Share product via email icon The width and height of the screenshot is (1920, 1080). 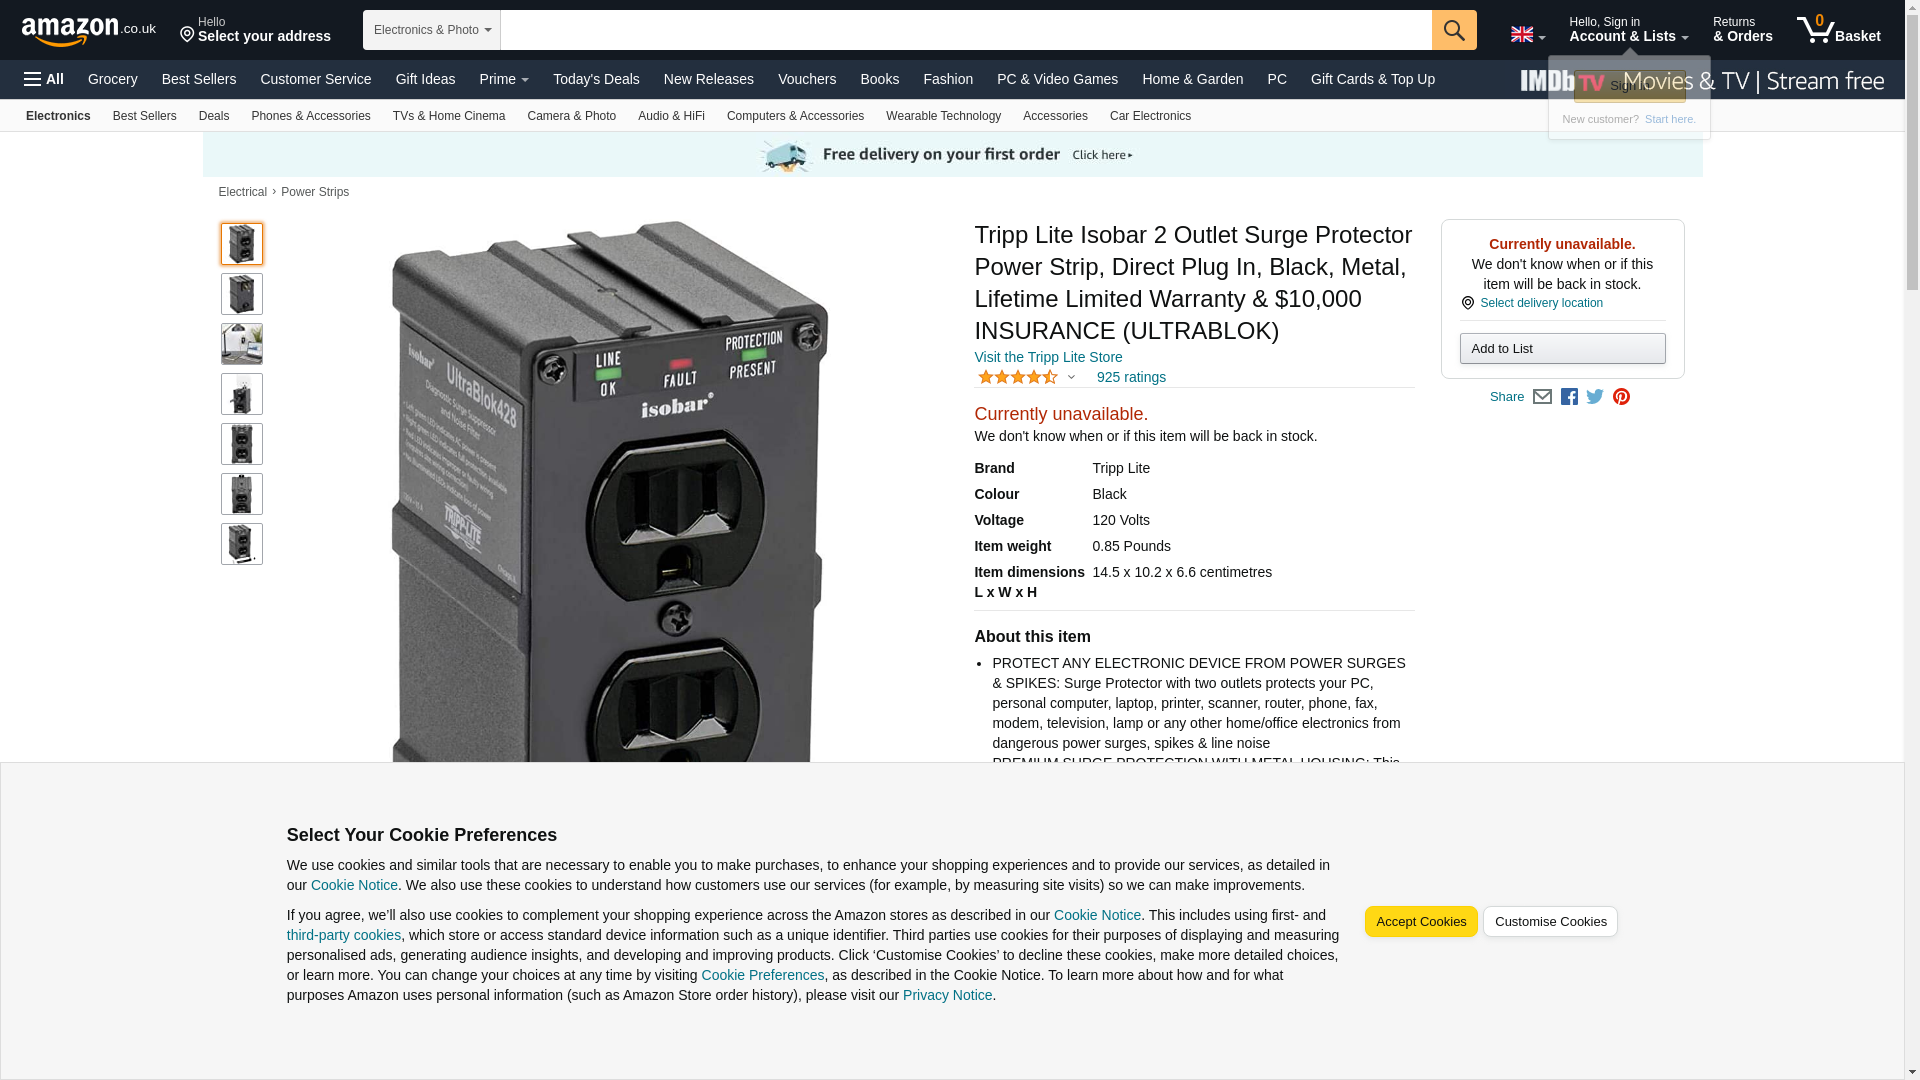(1542, 397)
